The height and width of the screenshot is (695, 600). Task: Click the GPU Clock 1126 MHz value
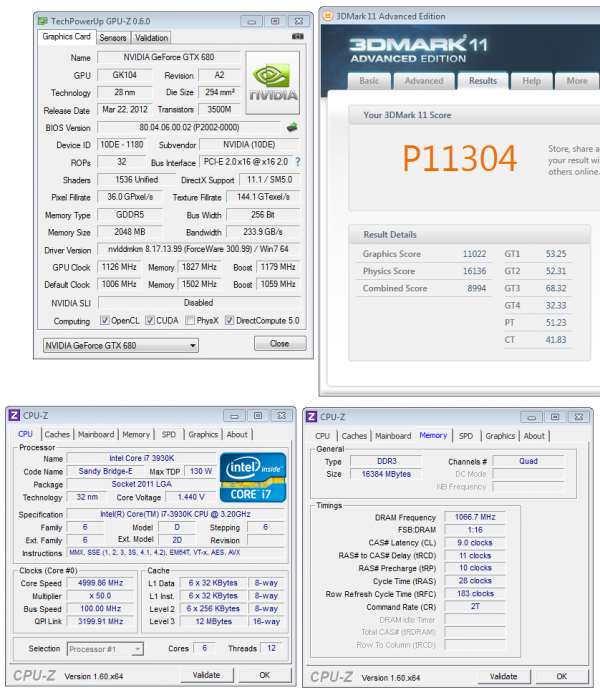click(119, 267)
